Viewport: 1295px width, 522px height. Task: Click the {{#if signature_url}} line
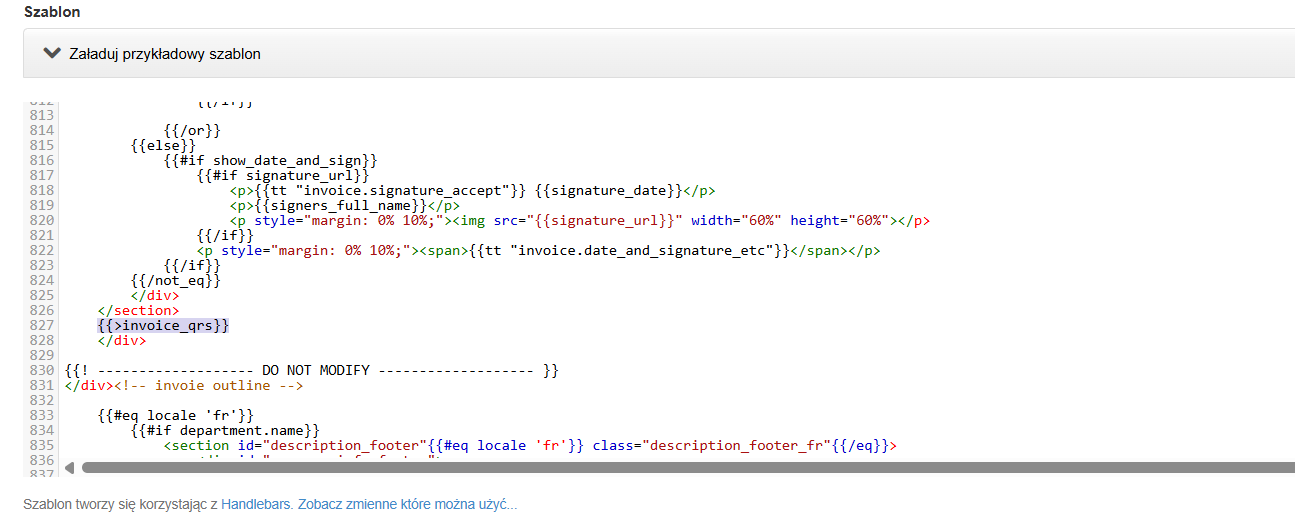click(283, 175)
